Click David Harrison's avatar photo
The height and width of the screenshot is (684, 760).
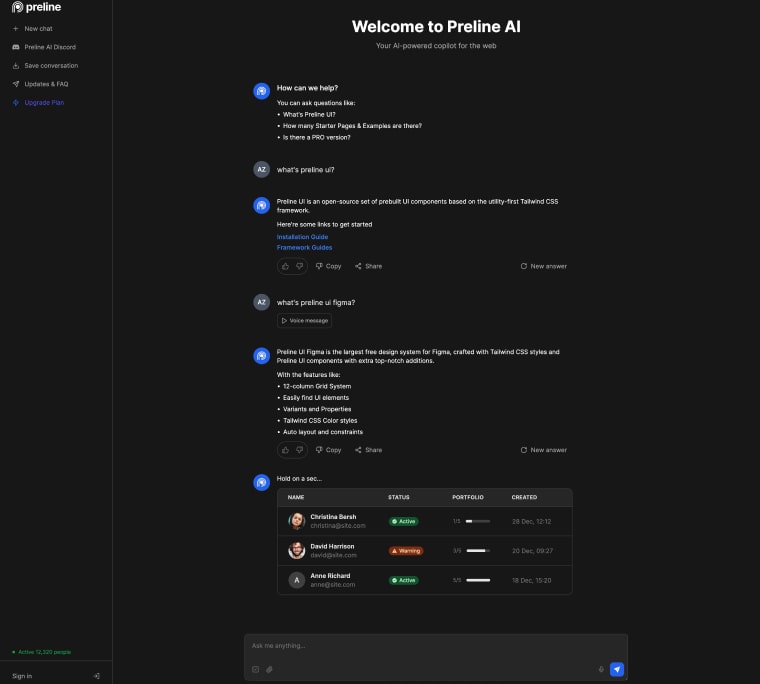(297, 551)
